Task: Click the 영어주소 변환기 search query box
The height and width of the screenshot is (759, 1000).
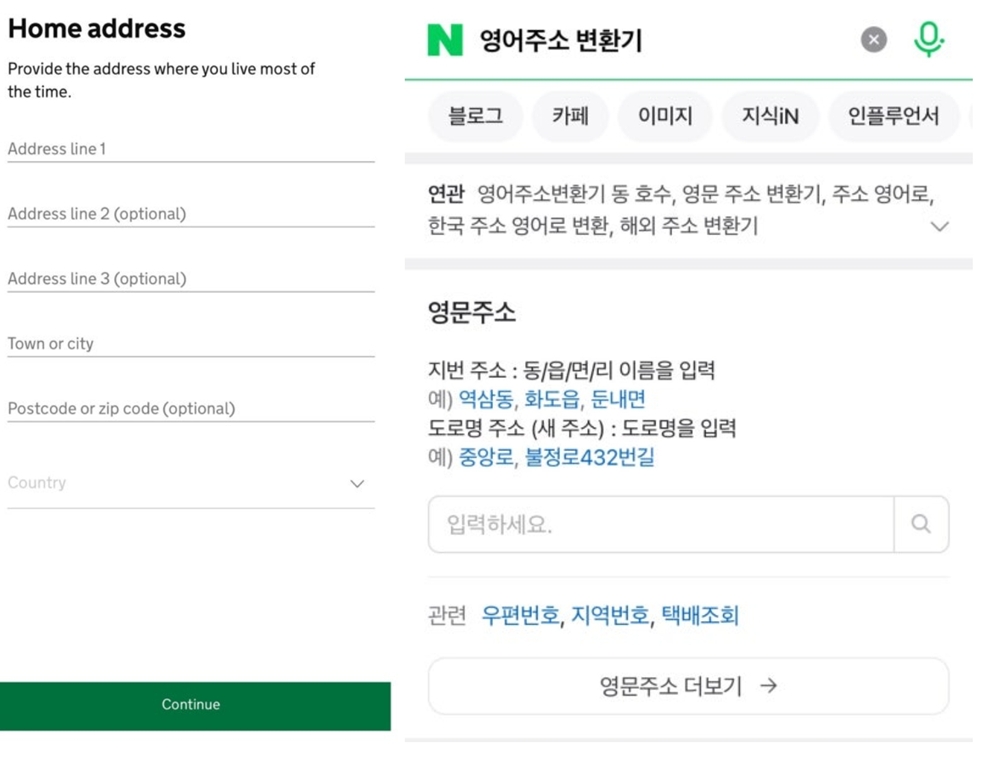Action: coord(561,40)
